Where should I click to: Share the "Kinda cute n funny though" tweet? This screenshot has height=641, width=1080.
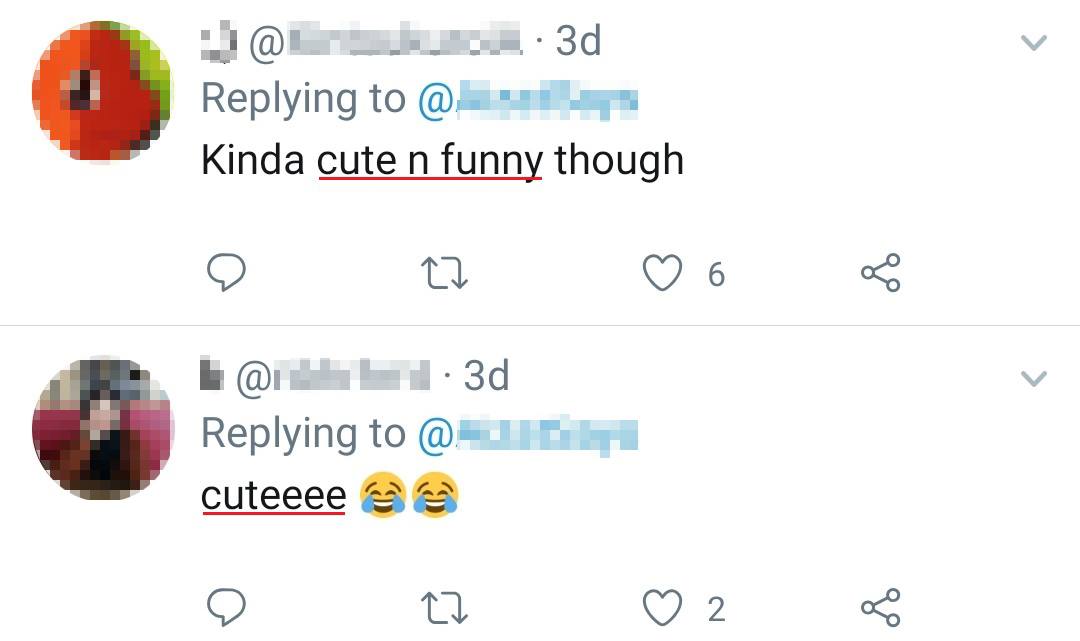click(880, 272)
